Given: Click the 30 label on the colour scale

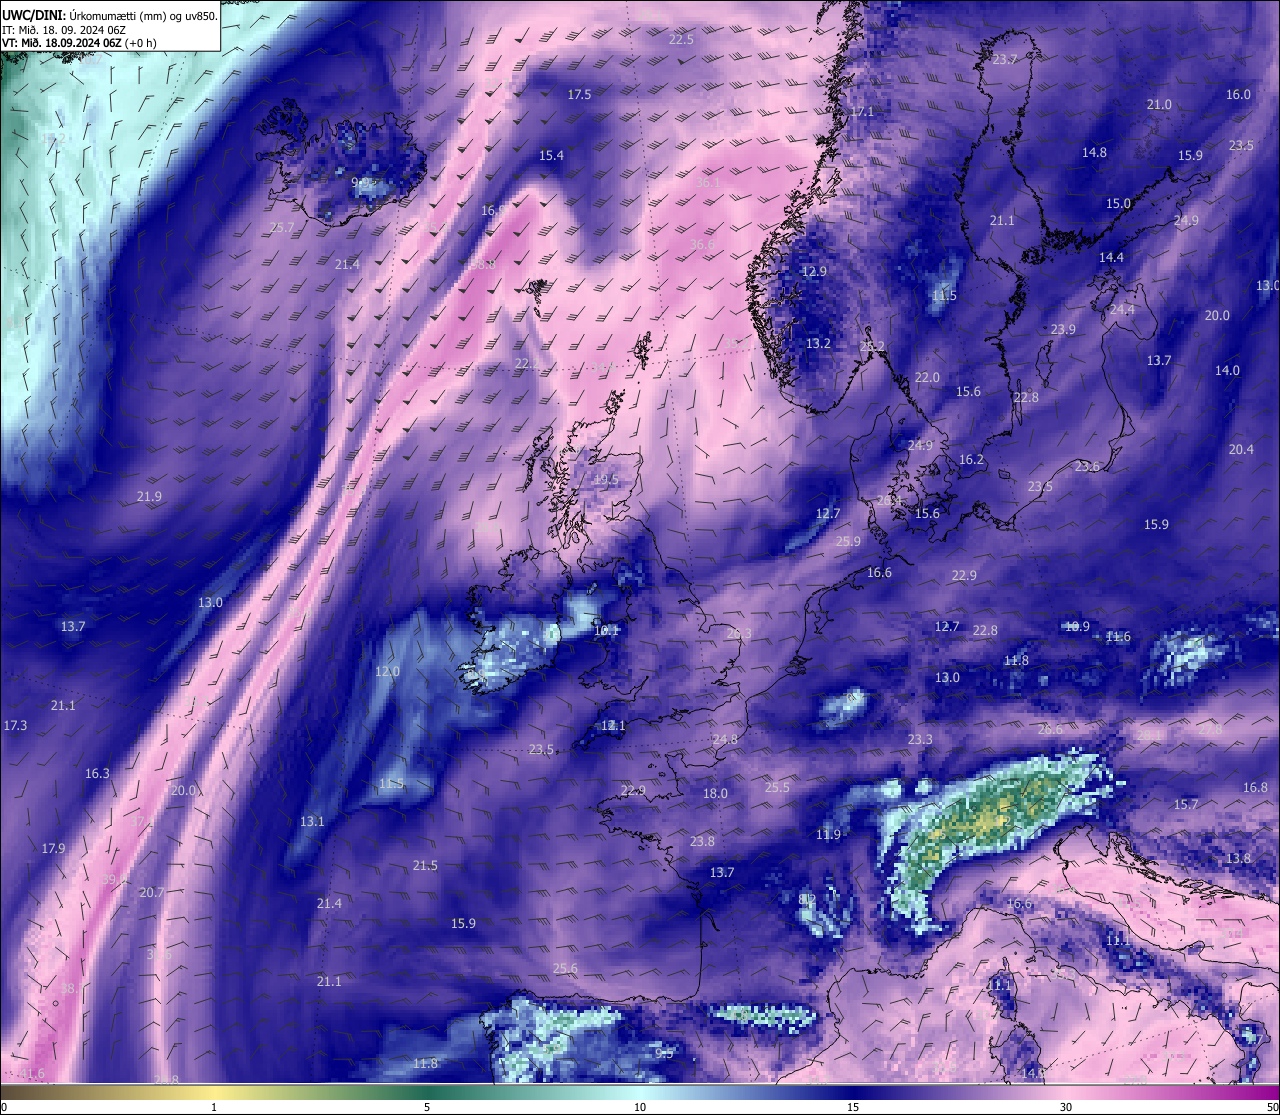Looking at the screenshot, I should point(1066,1107).
